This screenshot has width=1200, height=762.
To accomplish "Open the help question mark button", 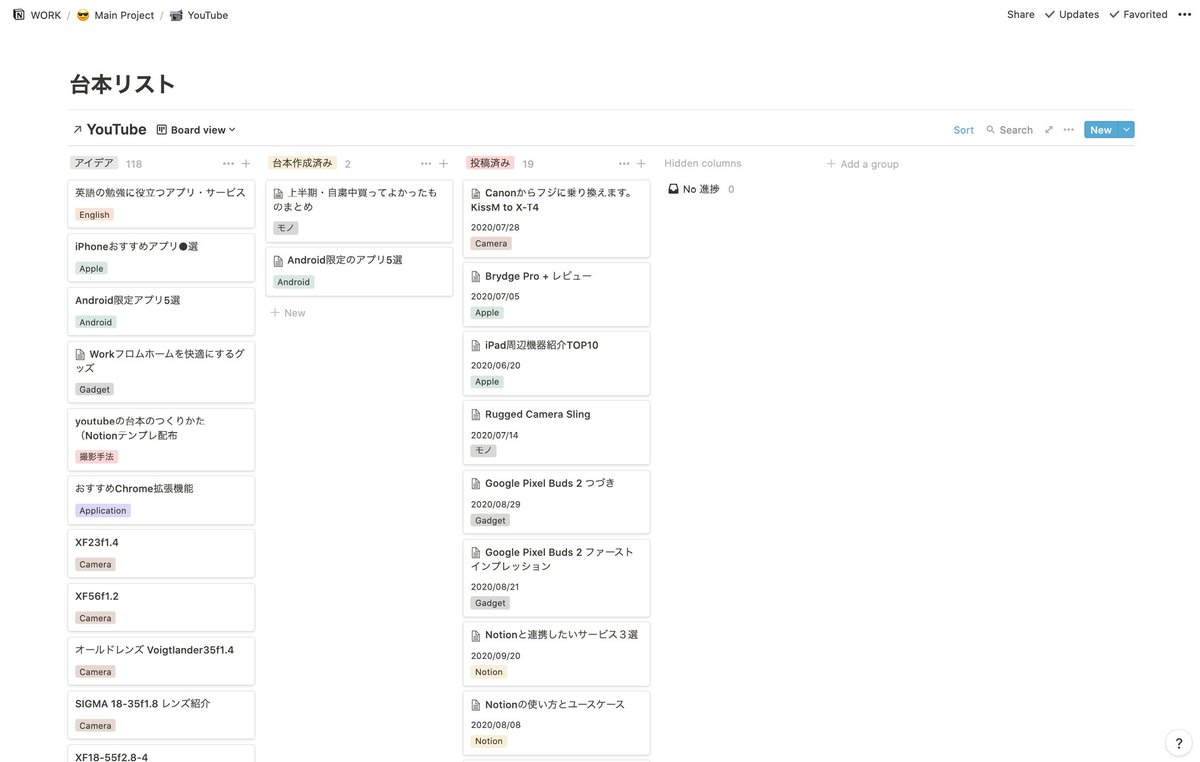I will (x=1178, y=743).
